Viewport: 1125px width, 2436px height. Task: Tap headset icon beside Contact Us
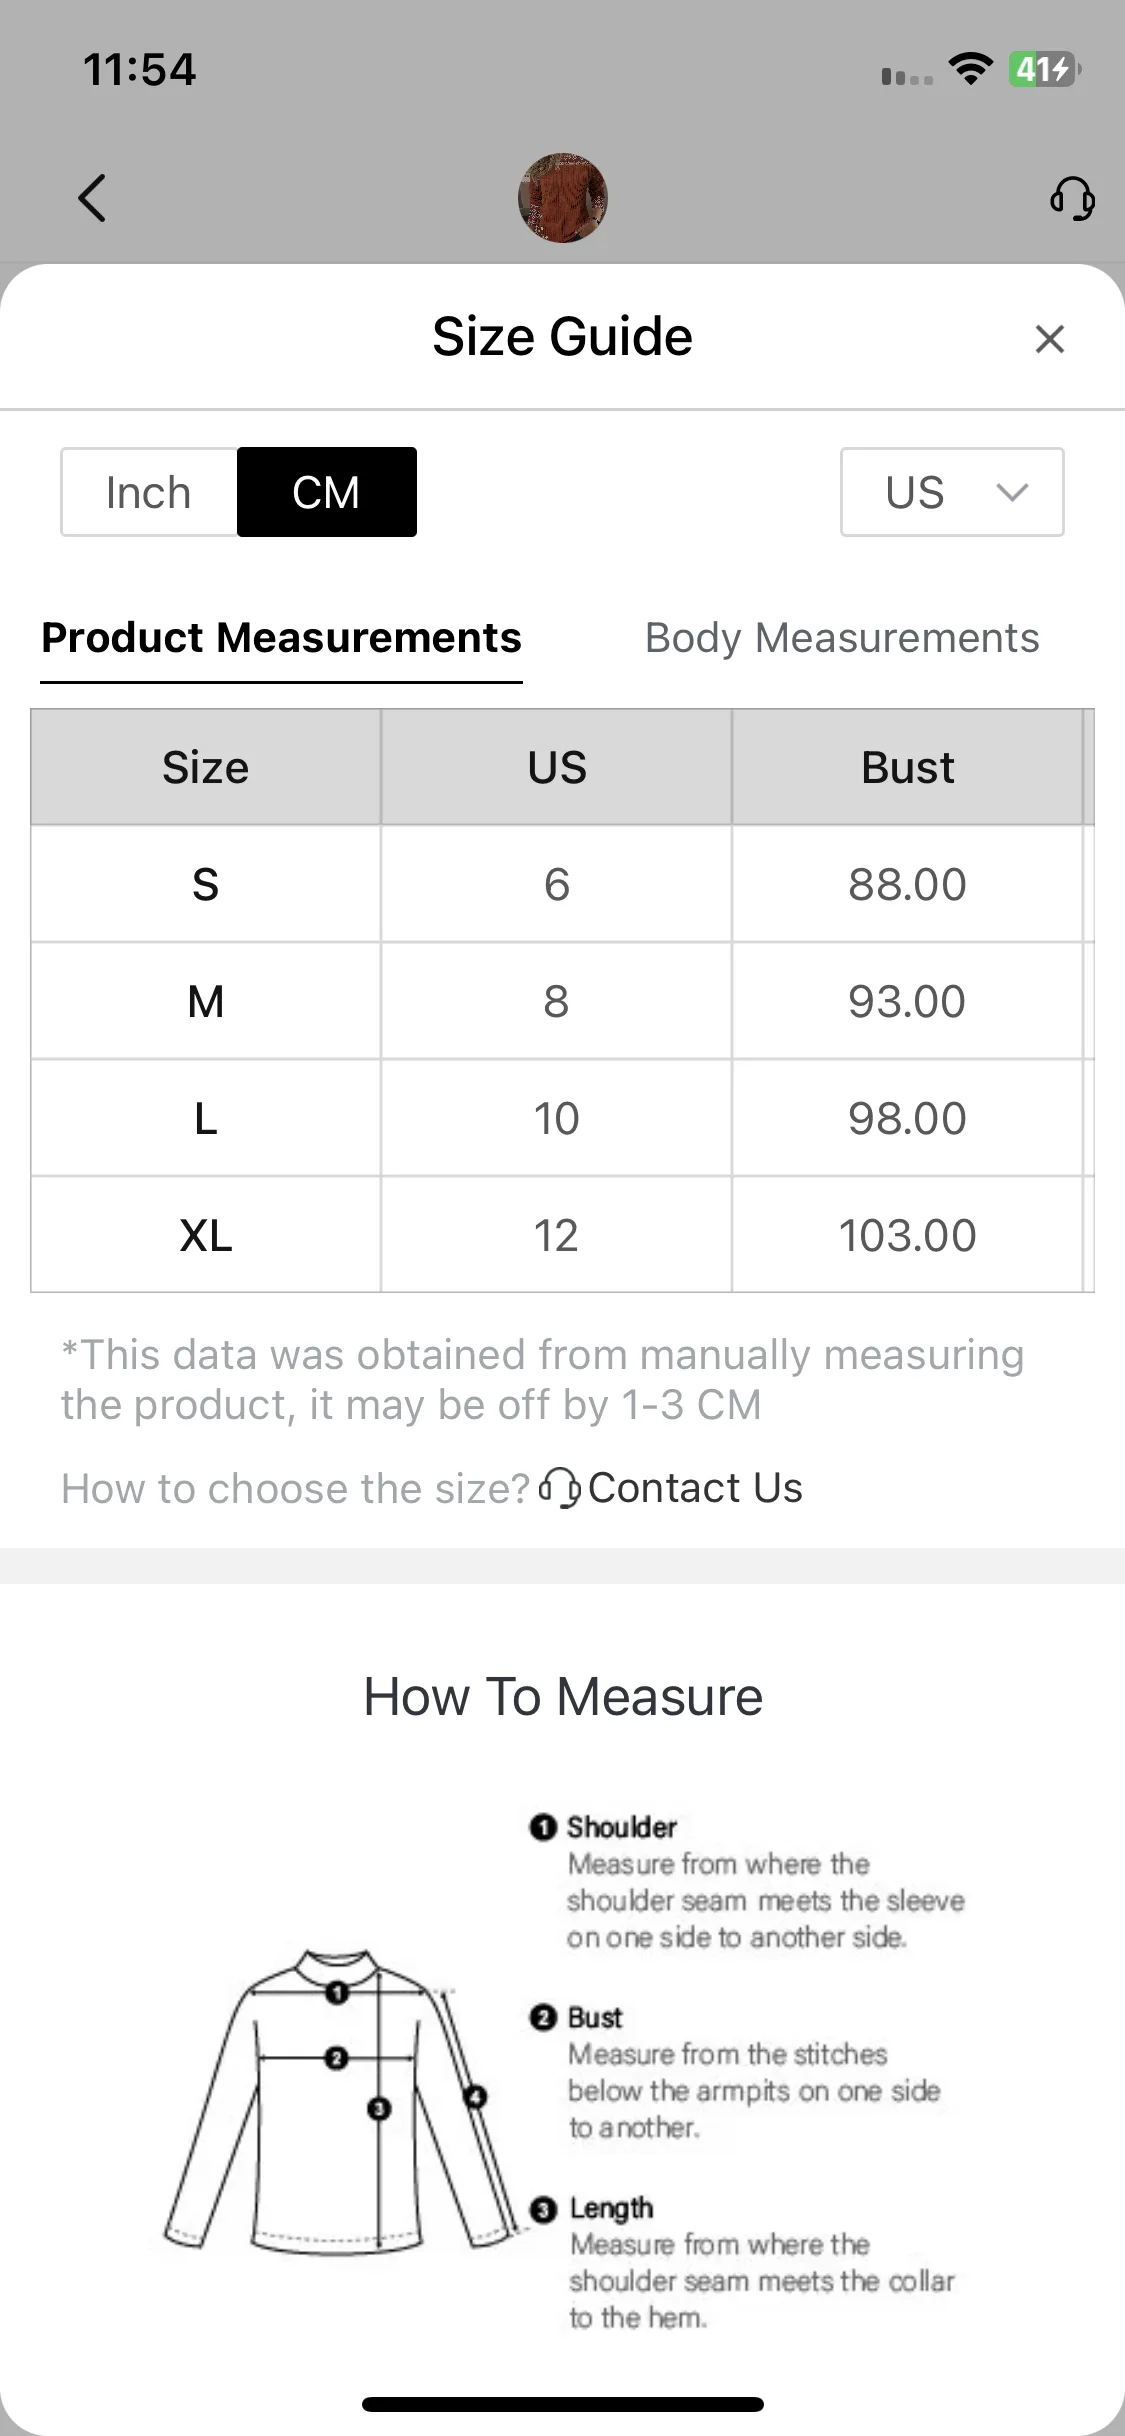pyautogui.click(x=559, y=1488)
